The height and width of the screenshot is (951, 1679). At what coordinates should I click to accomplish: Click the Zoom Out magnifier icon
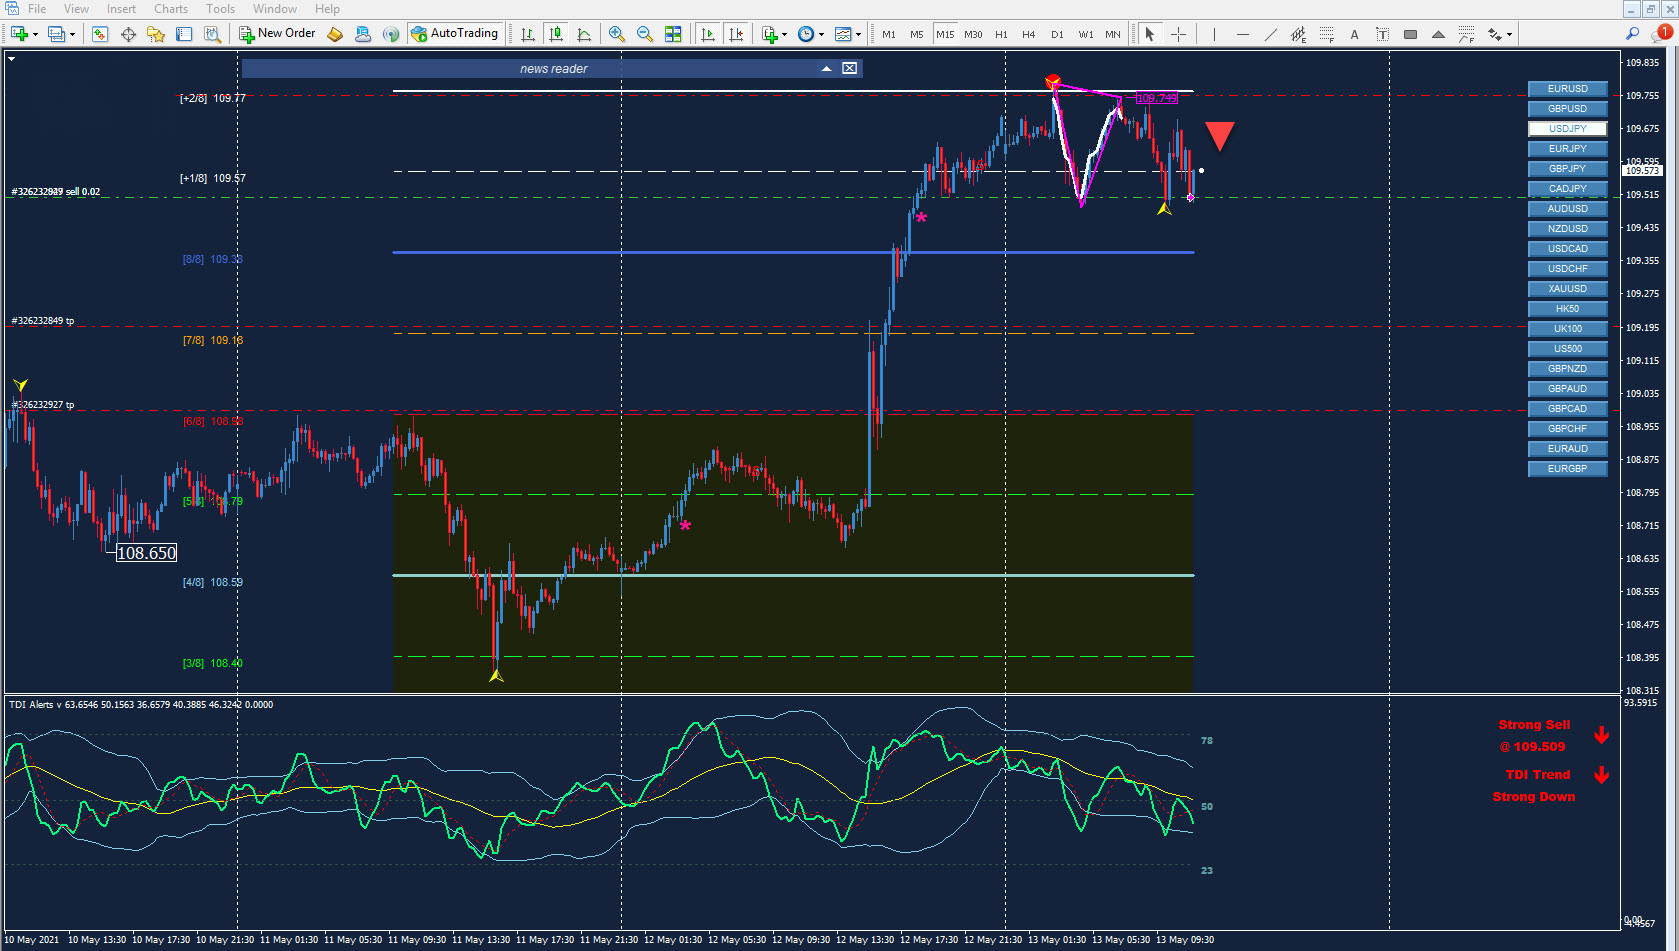(x=645, y=34)
